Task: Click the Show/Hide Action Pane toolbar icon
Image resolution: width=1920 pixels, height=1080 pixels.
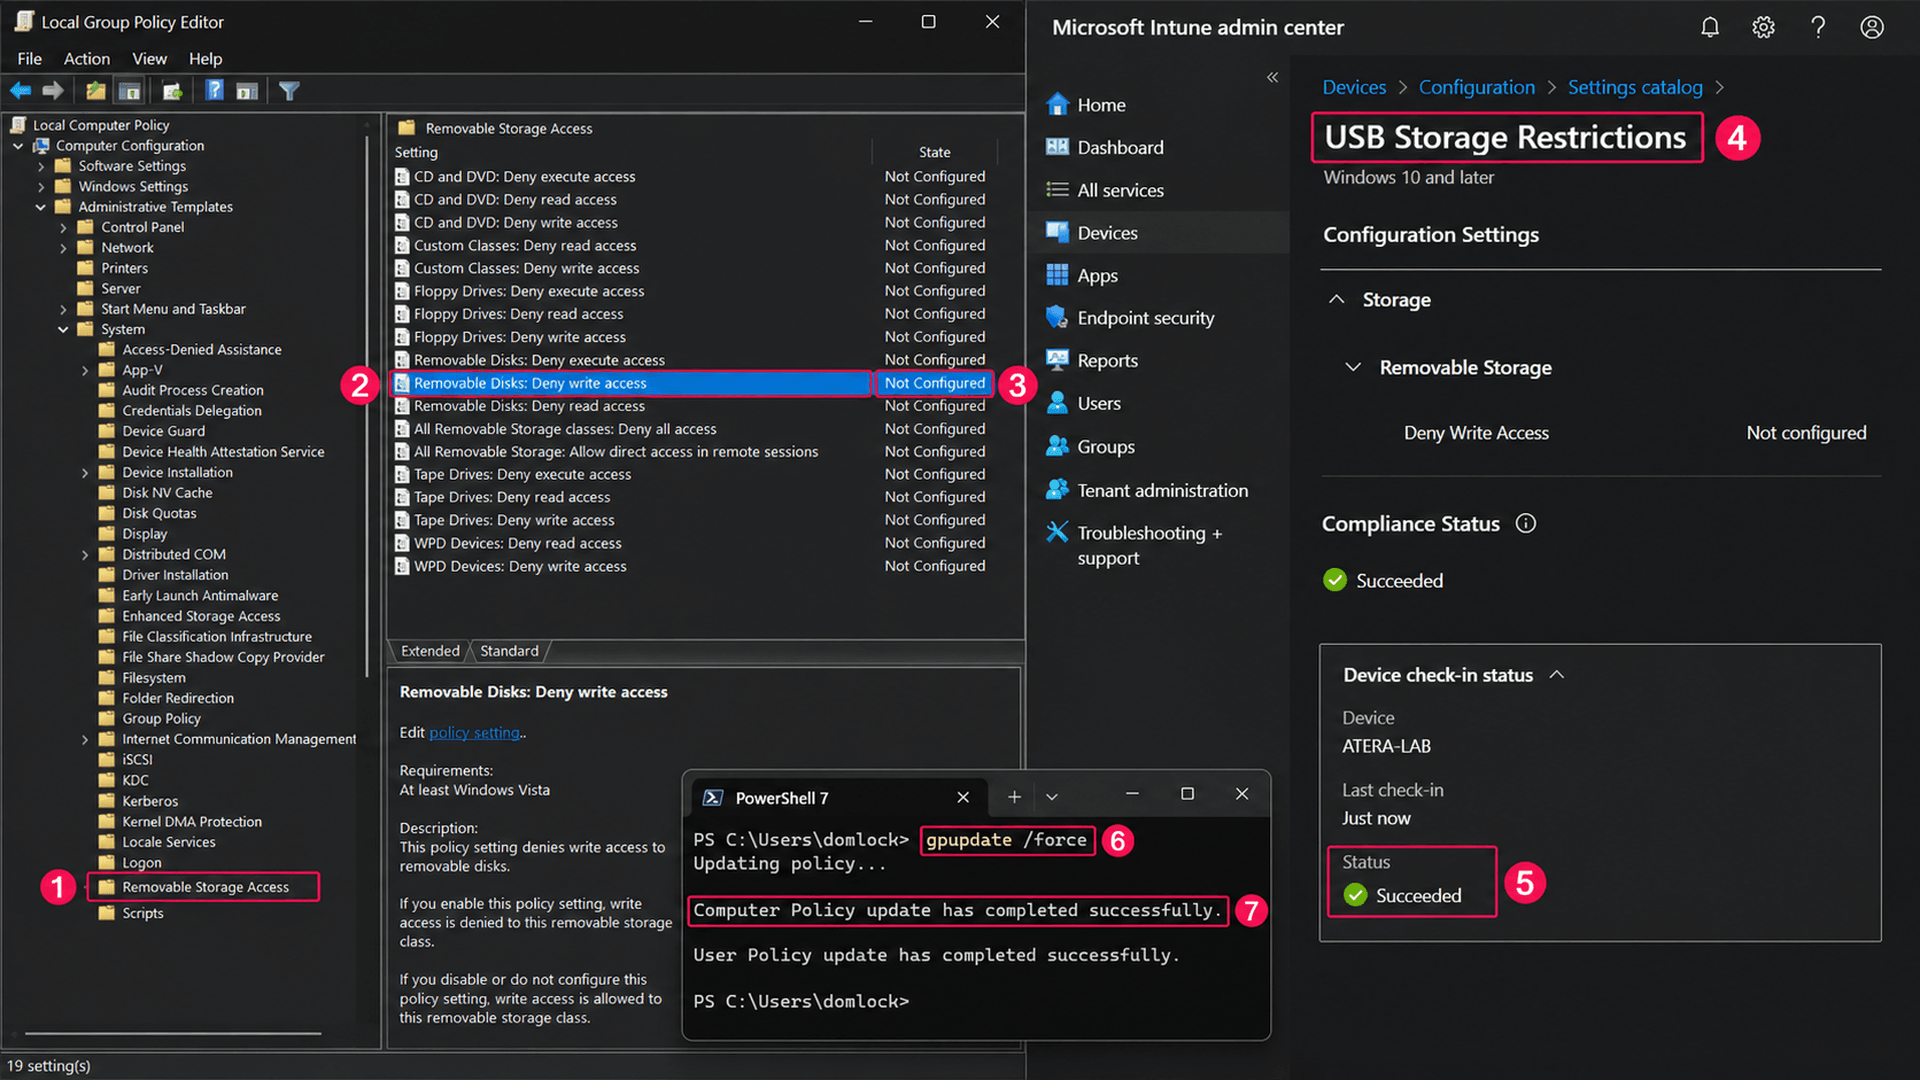Action: coord(247,91)
